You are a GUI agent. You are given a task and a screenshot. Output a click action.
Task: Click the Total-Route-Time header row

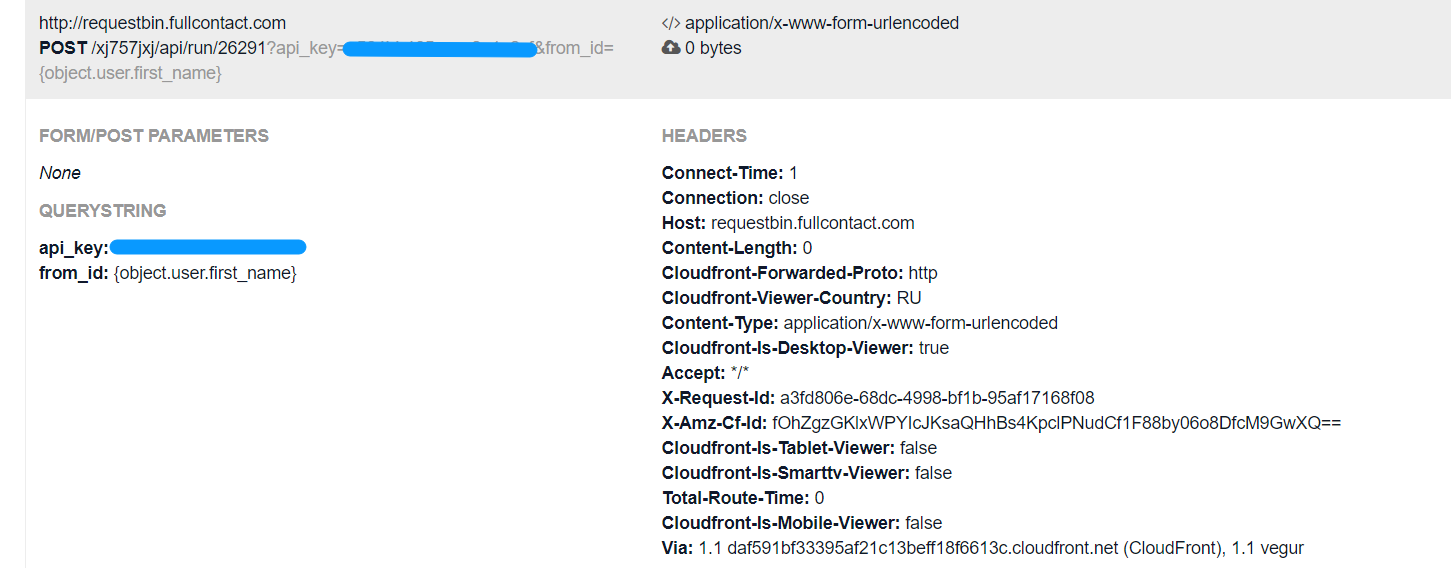pyautogui.click(x=742, y=498)
